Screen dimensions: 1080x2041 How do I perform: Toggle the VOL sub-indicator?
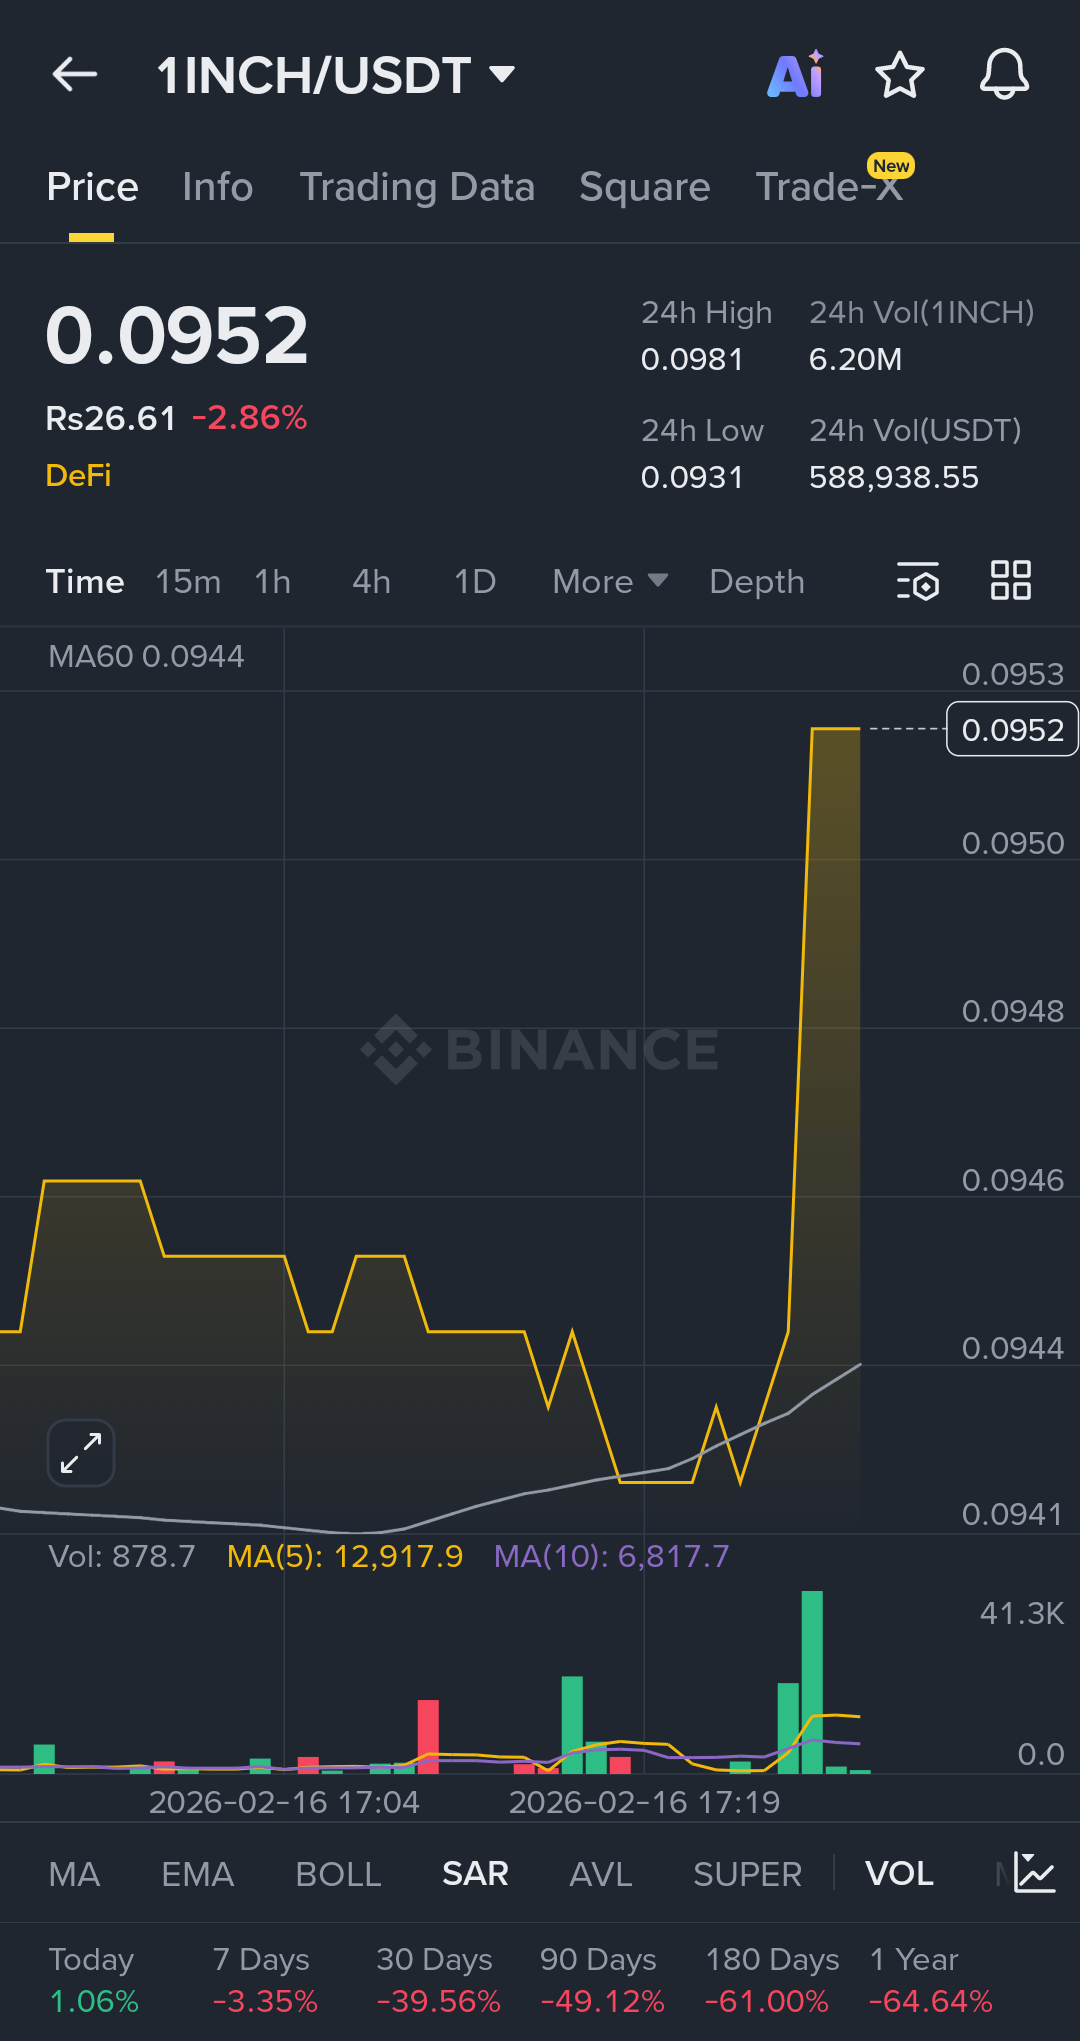pos(899,1873)
